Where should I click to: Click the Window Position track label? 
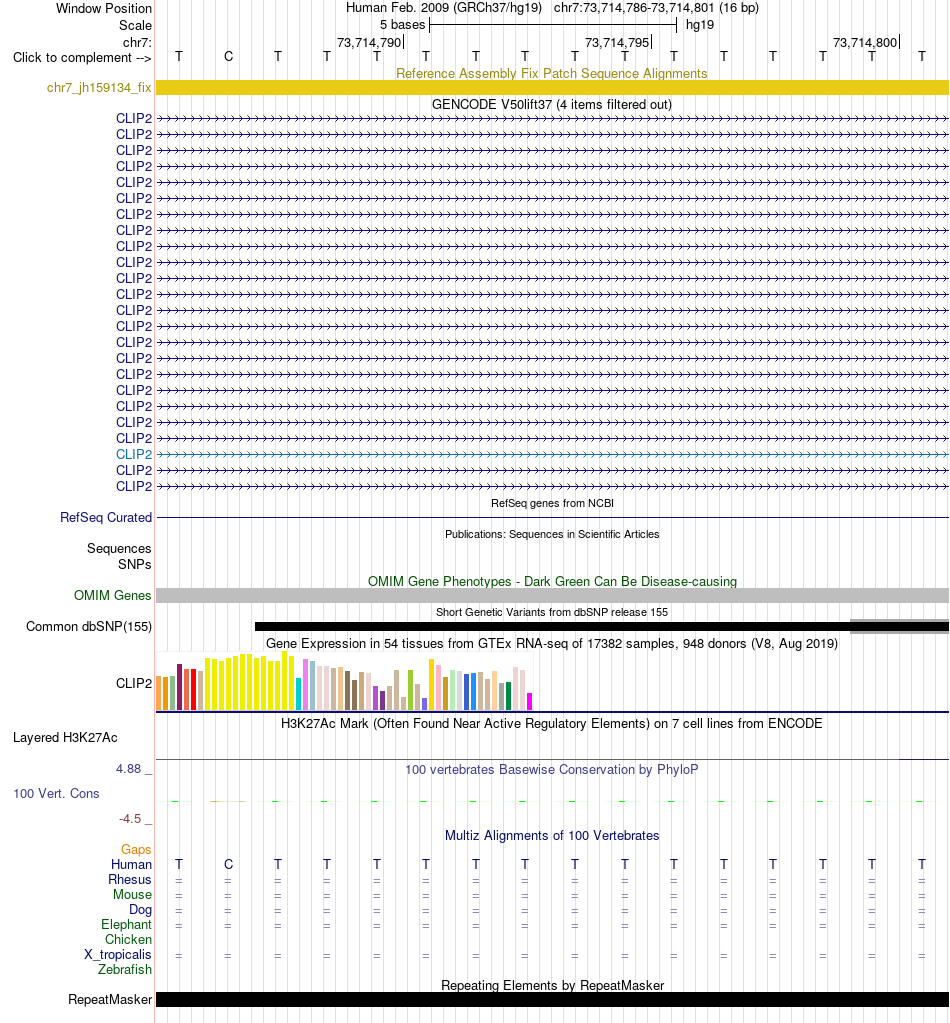tap(104, 8)
